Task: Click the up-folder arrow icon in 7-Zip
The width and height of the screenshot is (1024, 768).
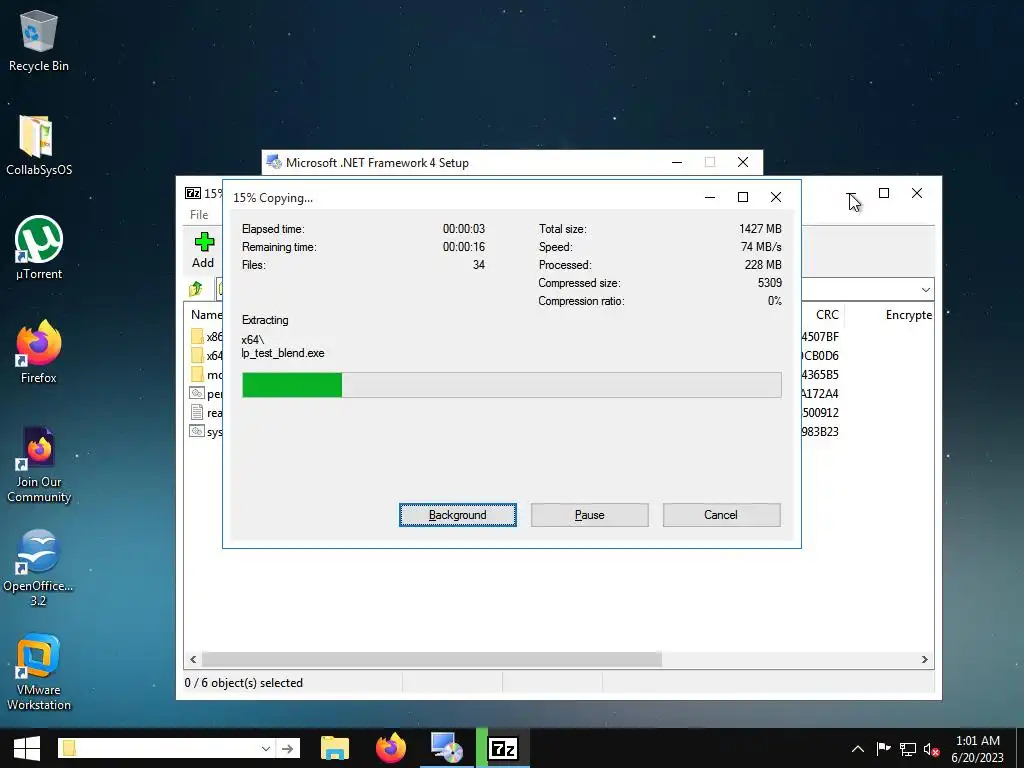Action: click(x=195, y=289)
